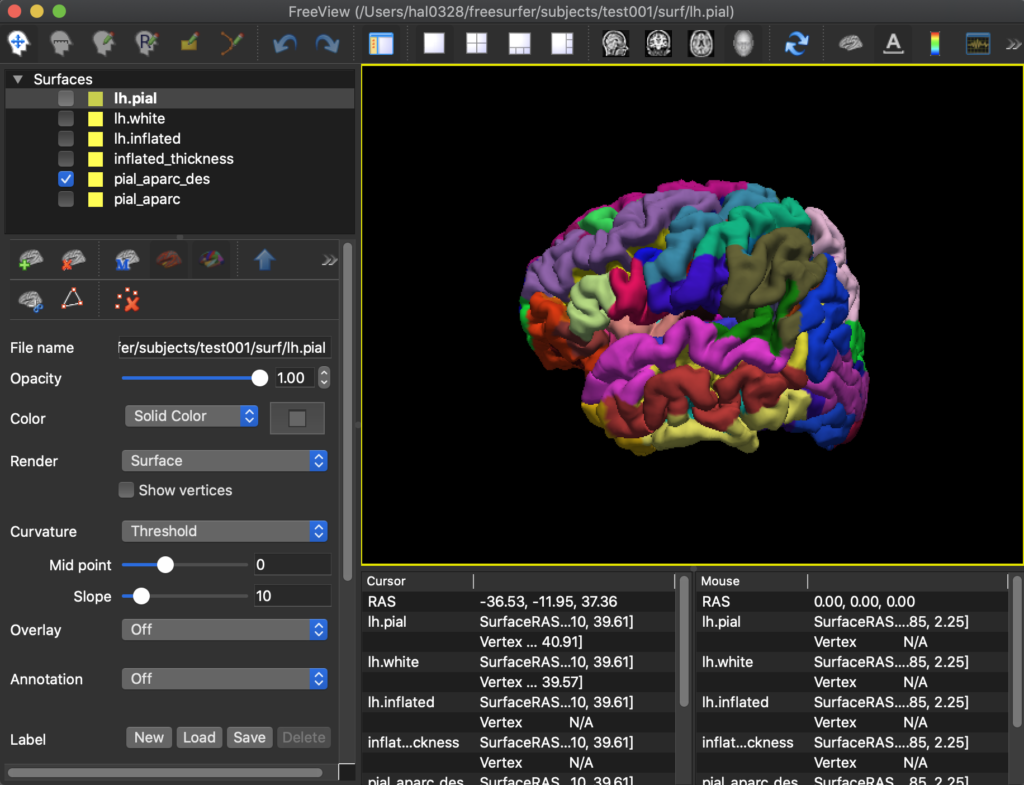Click the Opacity slider handle
1024x785 pixels.
coord(260,378)
